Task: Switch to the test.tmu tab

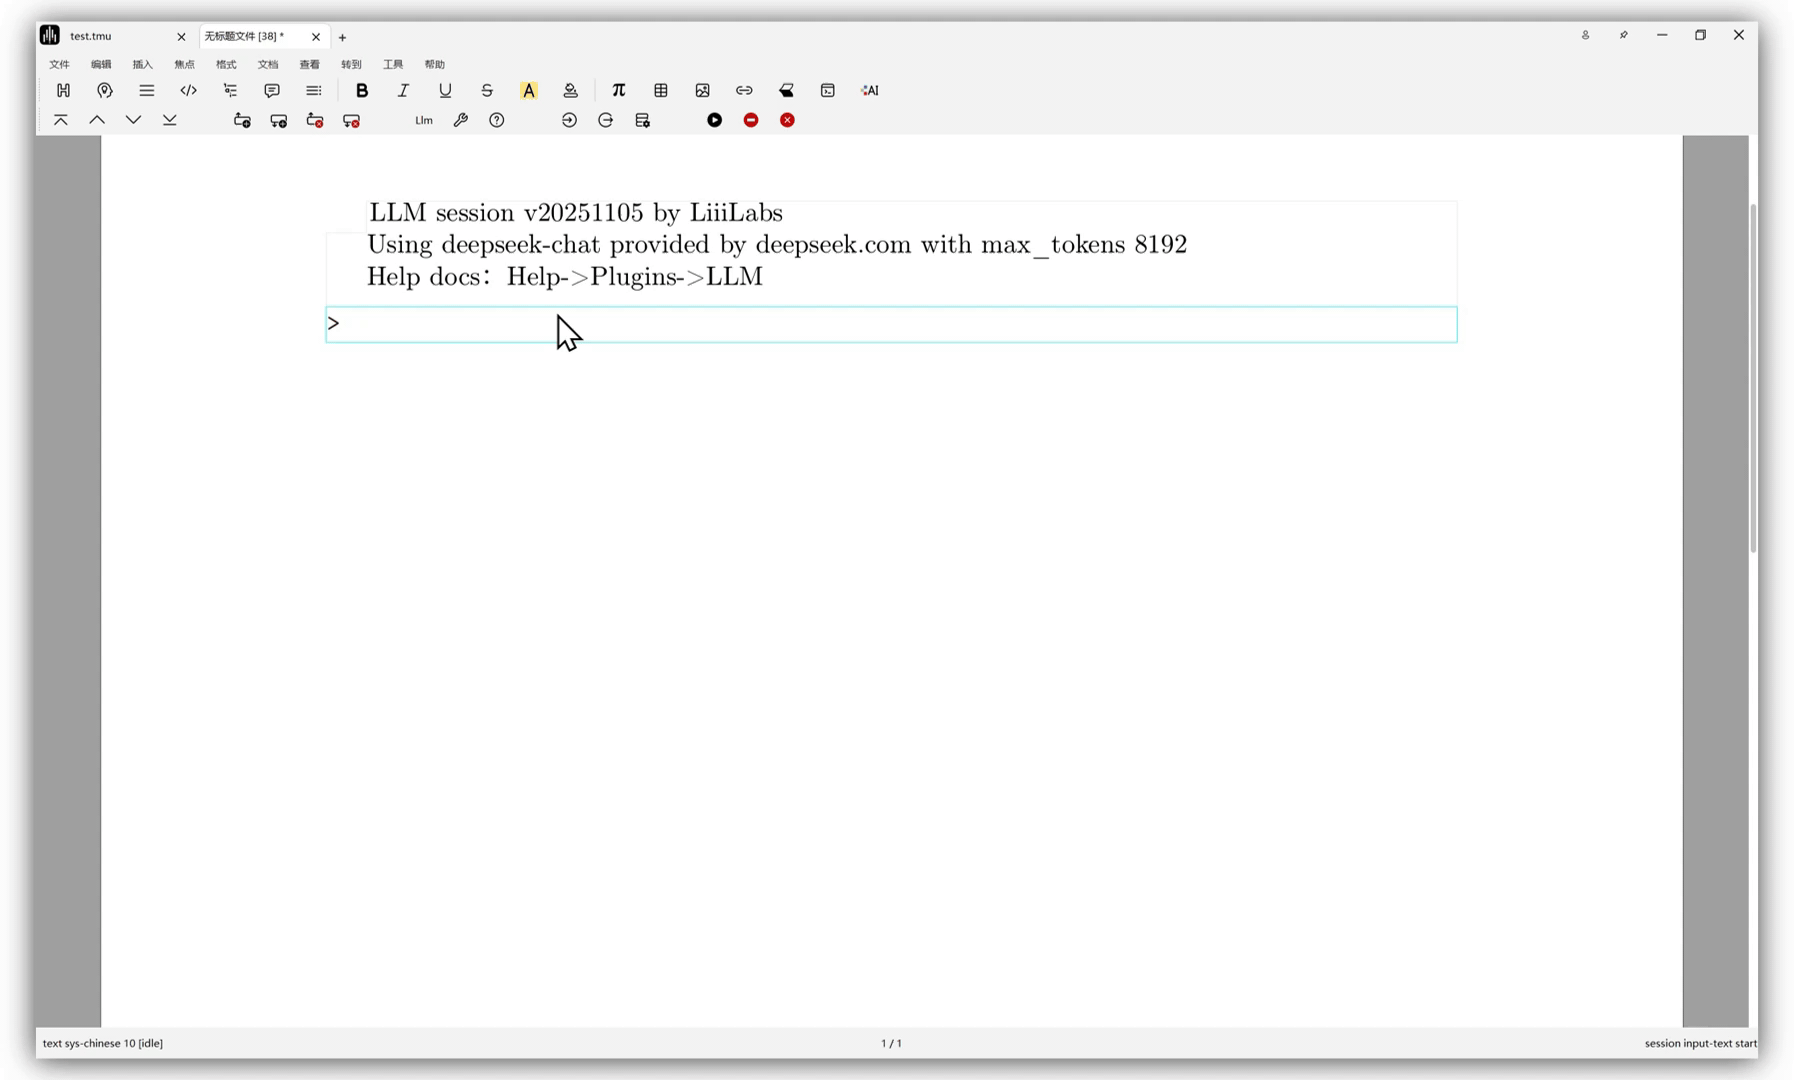Action: [92, 36]
